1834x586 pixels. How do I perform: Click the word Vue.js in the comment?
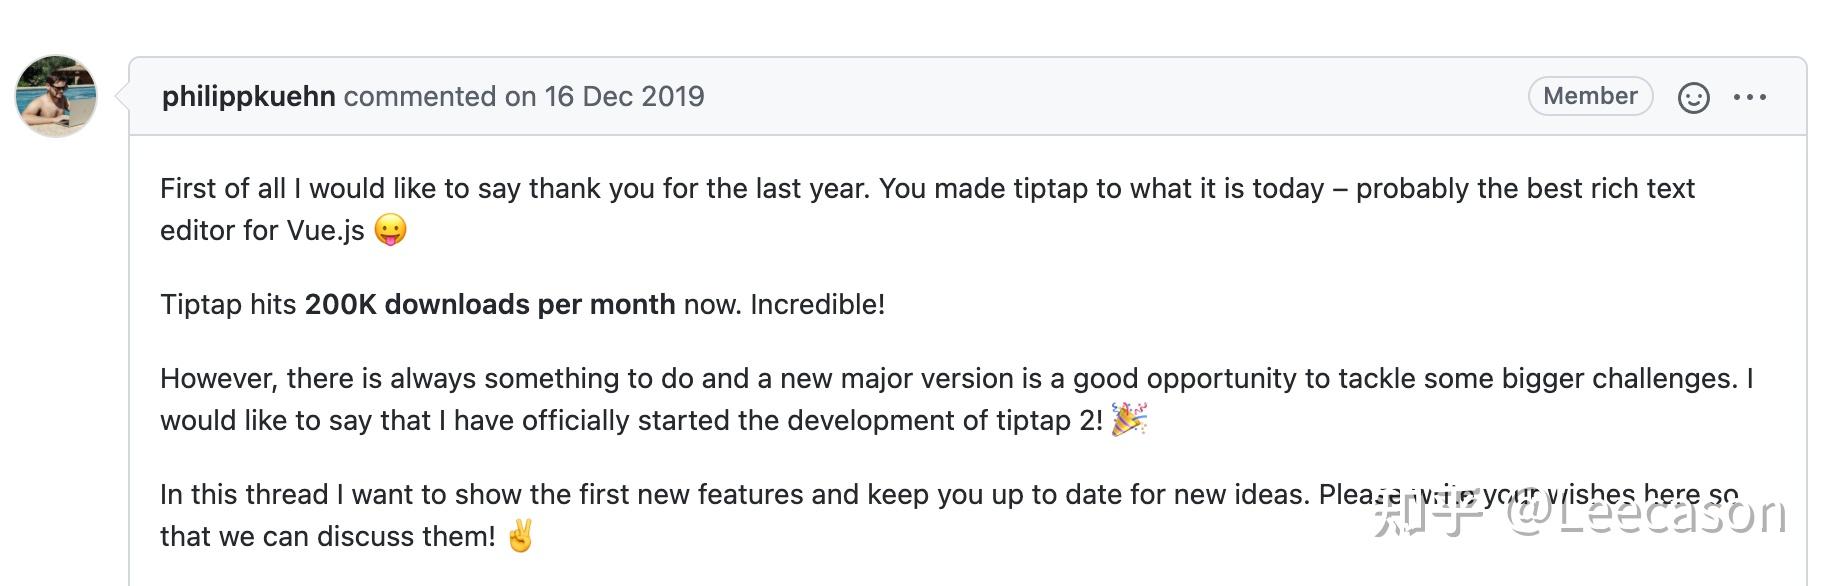[326, 231]
